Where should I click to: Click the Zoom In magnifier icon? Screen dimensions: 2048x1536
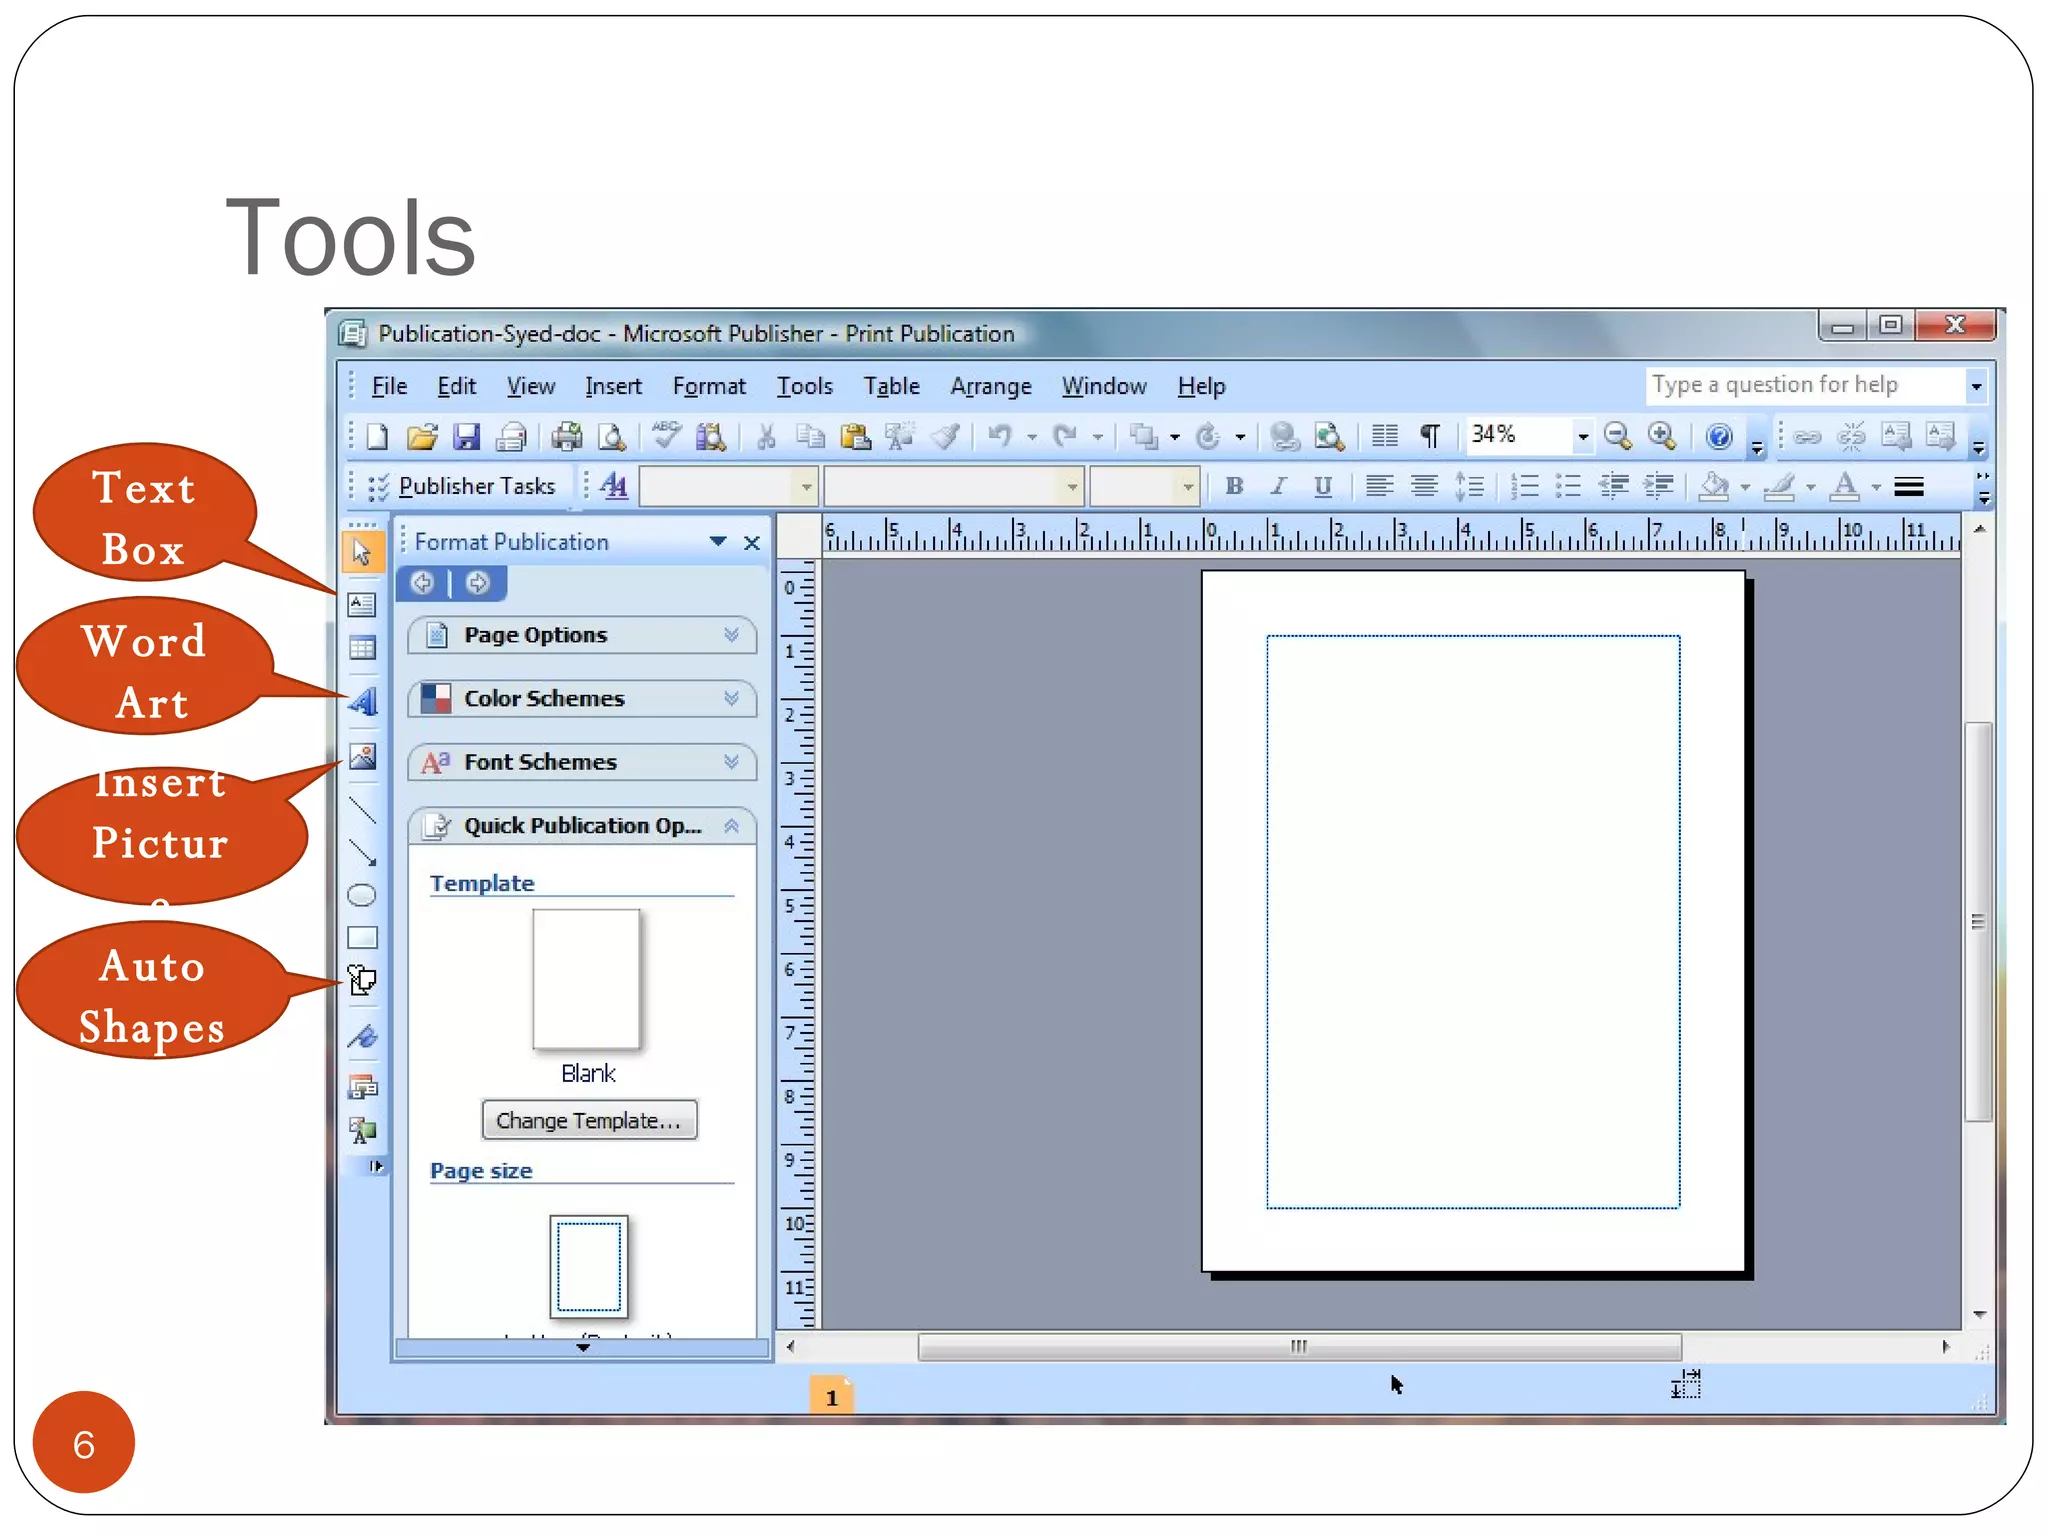tap(1662, 436)
